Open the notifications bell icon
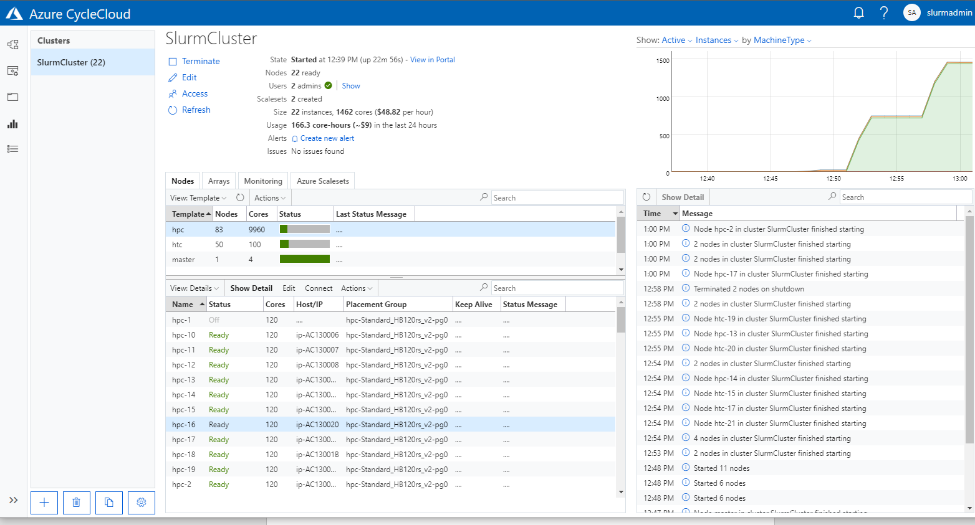975x525 pixels. [859, 12]
